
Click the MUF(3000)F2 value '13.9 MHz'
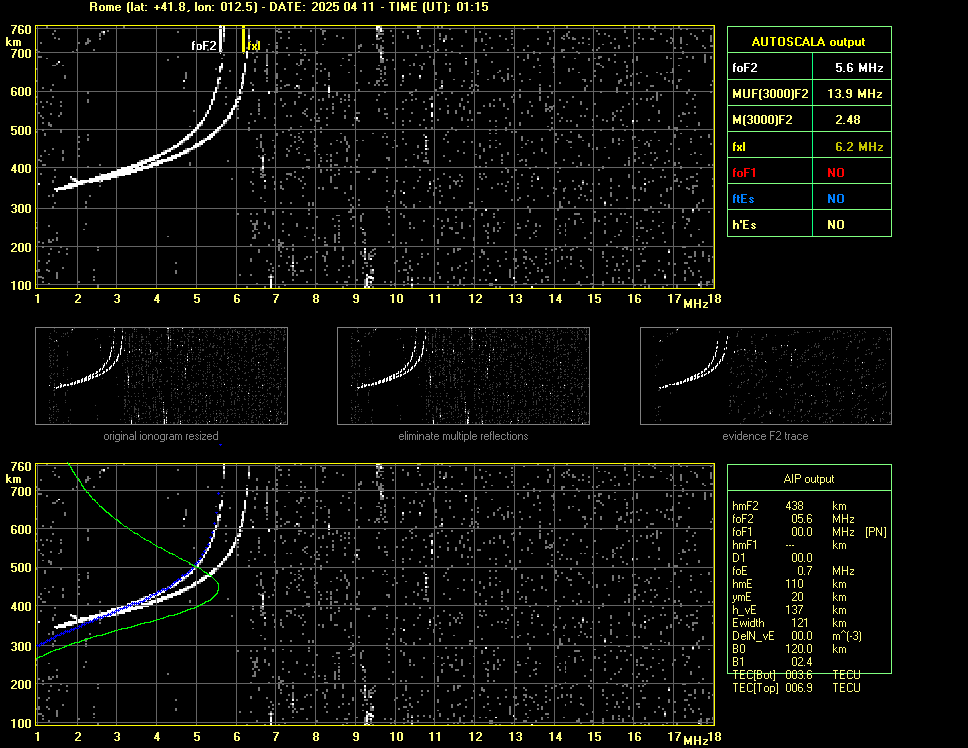[x=854, y=94]
